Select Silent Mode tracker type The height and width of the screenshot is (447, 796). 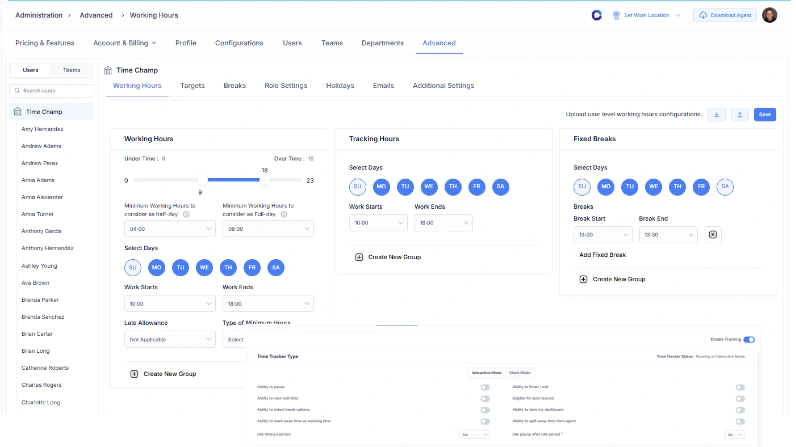520,373
